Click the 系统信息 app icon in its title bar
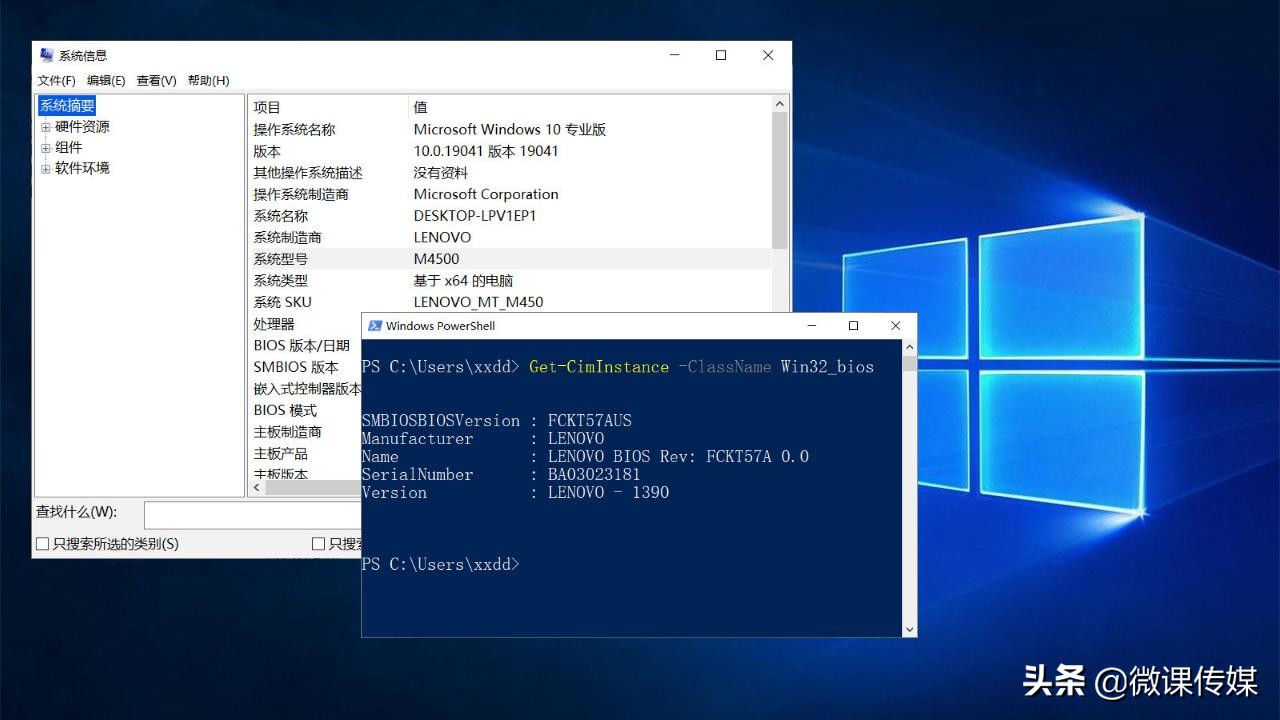Image resolution: width=1280 pixels, height=720 pixels. (x=47, y=55)
